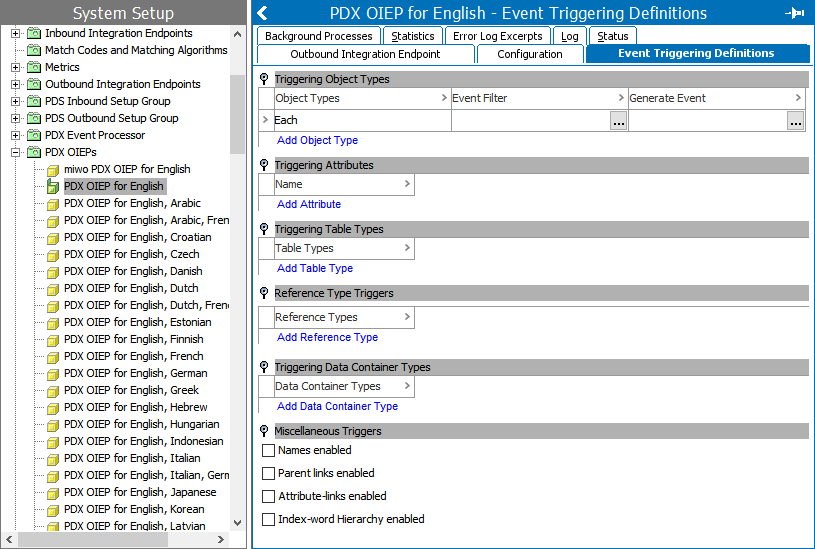The image size is (815, 549).
Task: Open the Background Processes tab
Action: (x=319, y=36)
